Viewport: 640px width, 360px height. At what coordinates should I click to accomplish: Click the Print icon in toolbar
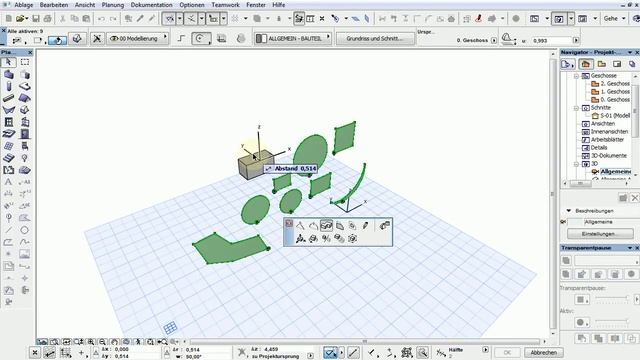[48, 19]
